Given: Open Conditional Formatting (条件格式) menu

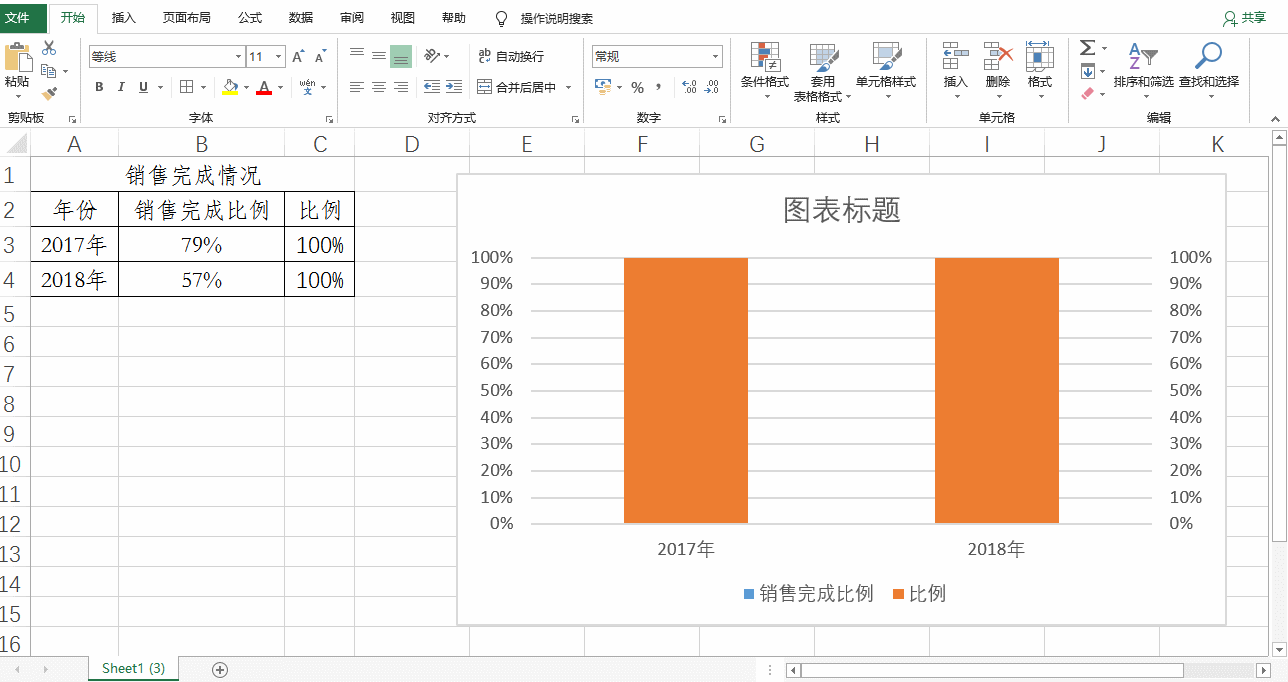Looking at the screenshot, I should point(765,70).
